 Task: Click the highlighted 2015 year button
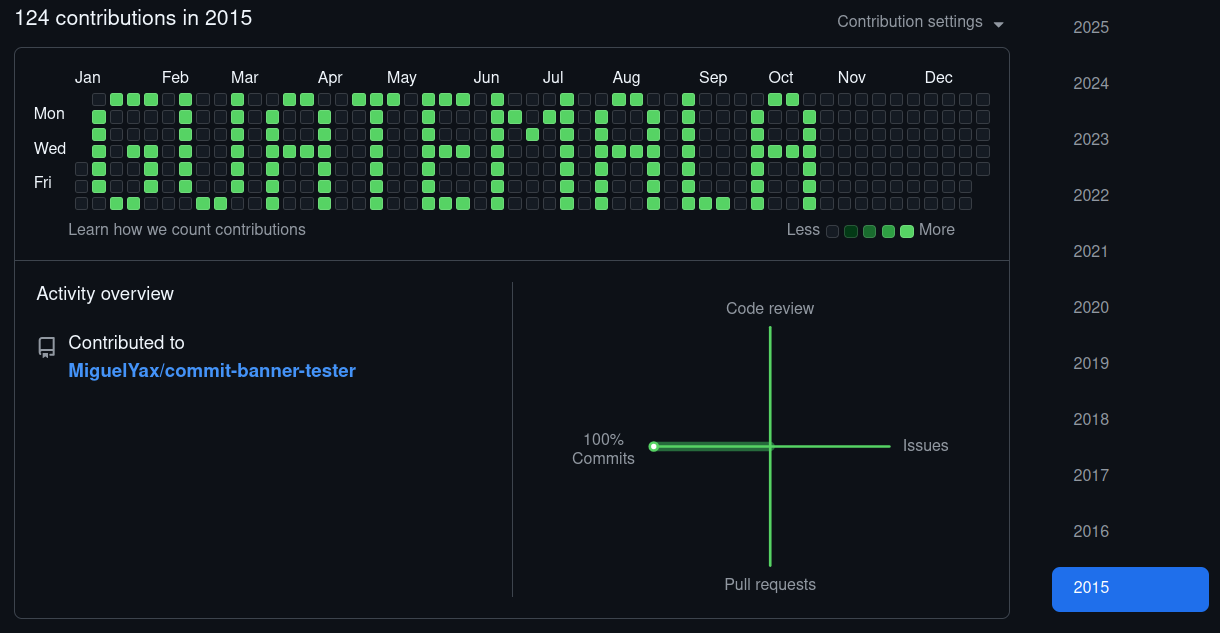coord(1130,588)
